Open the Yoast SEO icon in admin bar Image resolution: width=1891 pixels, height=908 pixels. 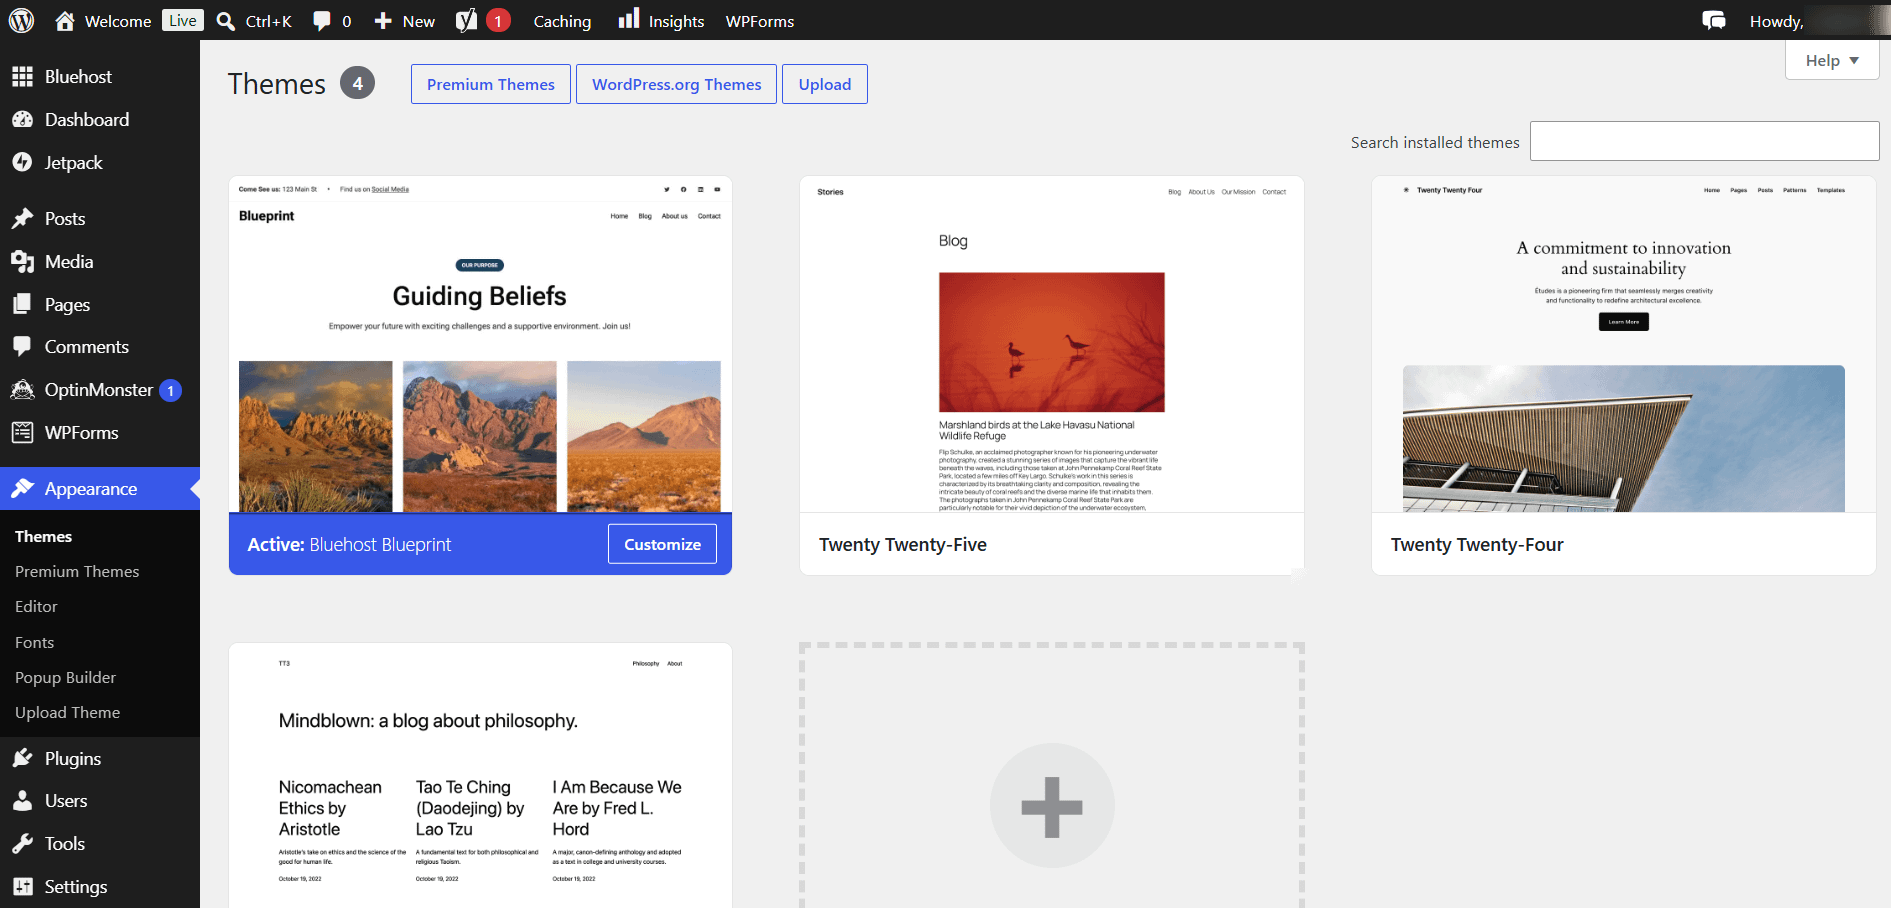[x=466, y=21]
